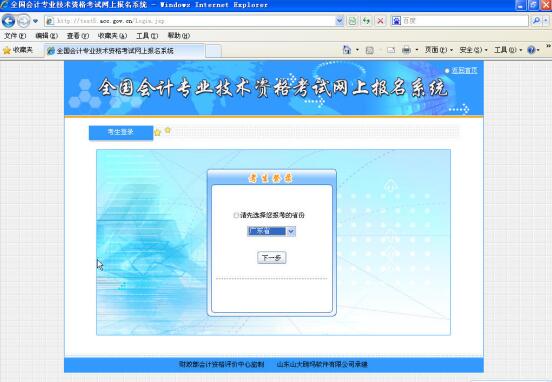The height and width of the screenshot is (382, 552).
Task: Click the 山东山大鸥玛软件有限公司承建 footer text
Action: click(322, 364)
